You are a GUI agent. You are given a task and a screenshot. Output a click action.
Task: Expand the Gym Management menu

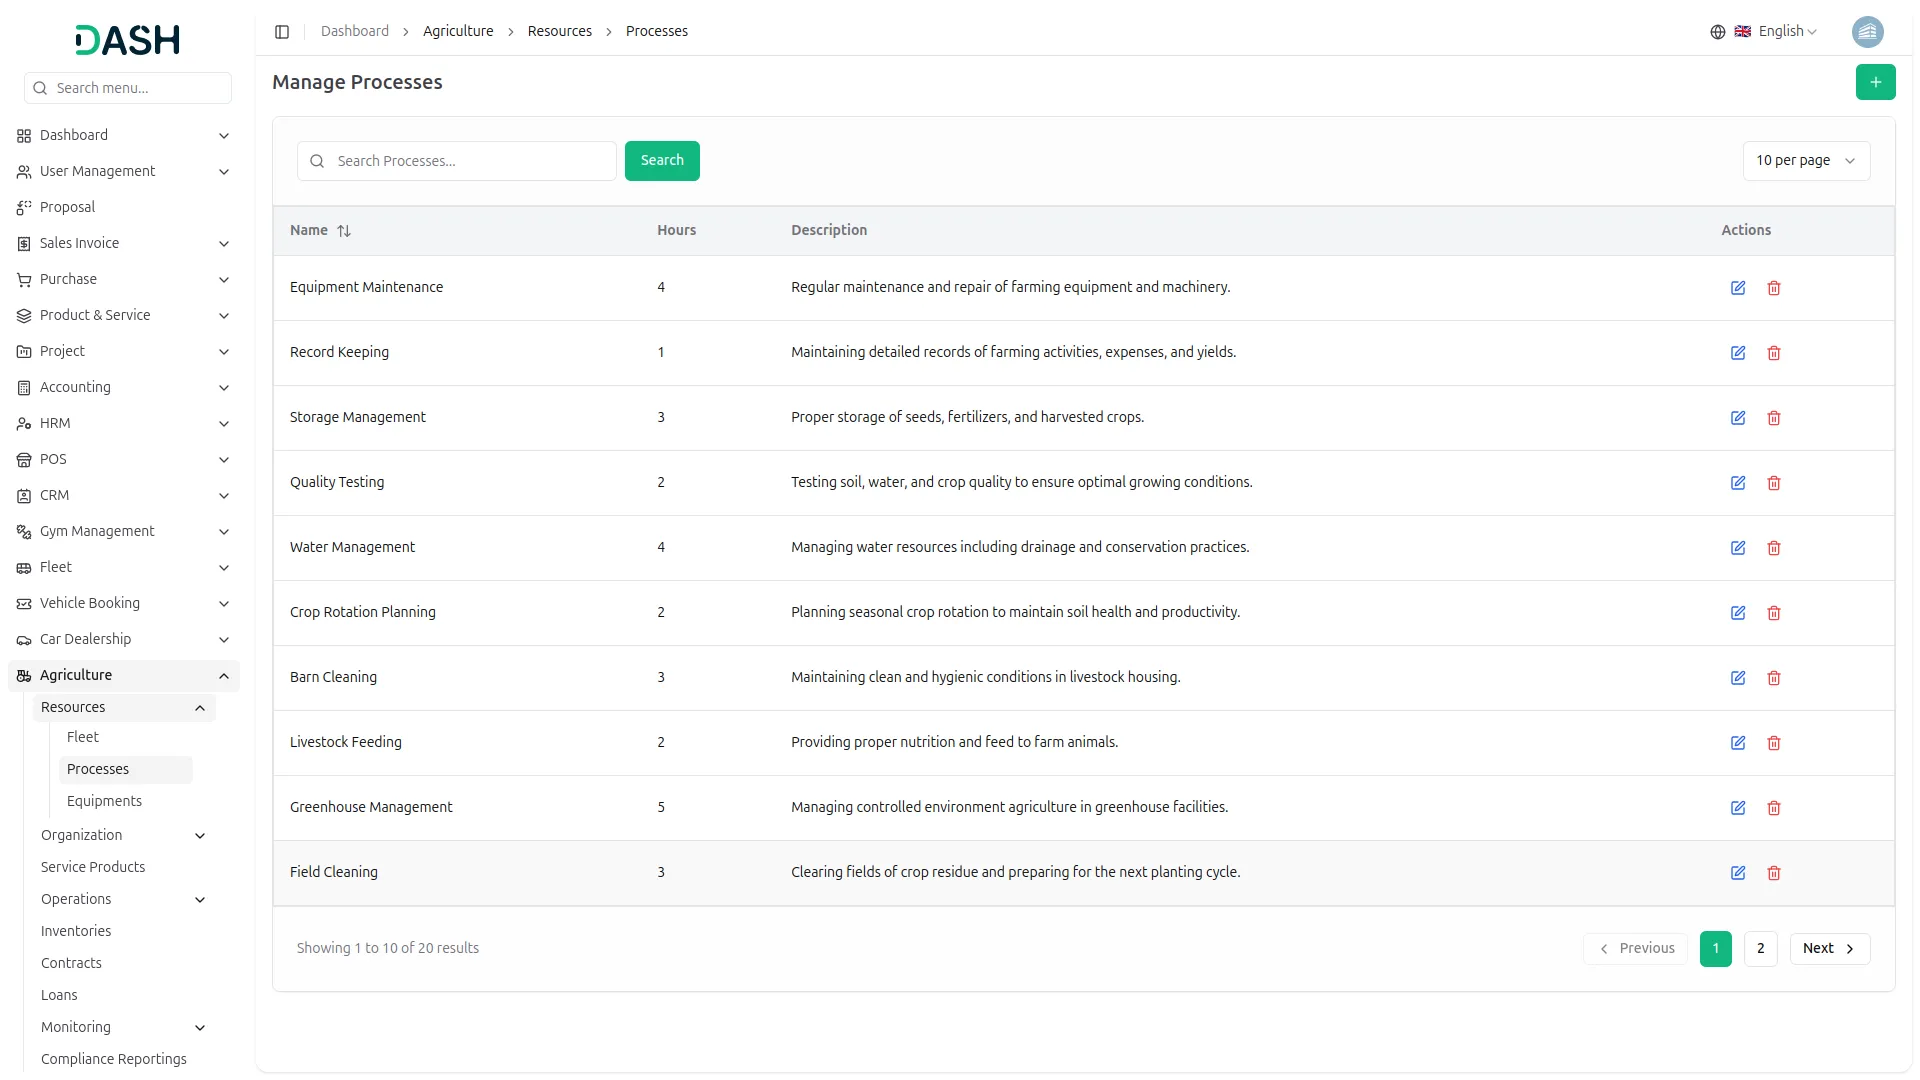124,532
